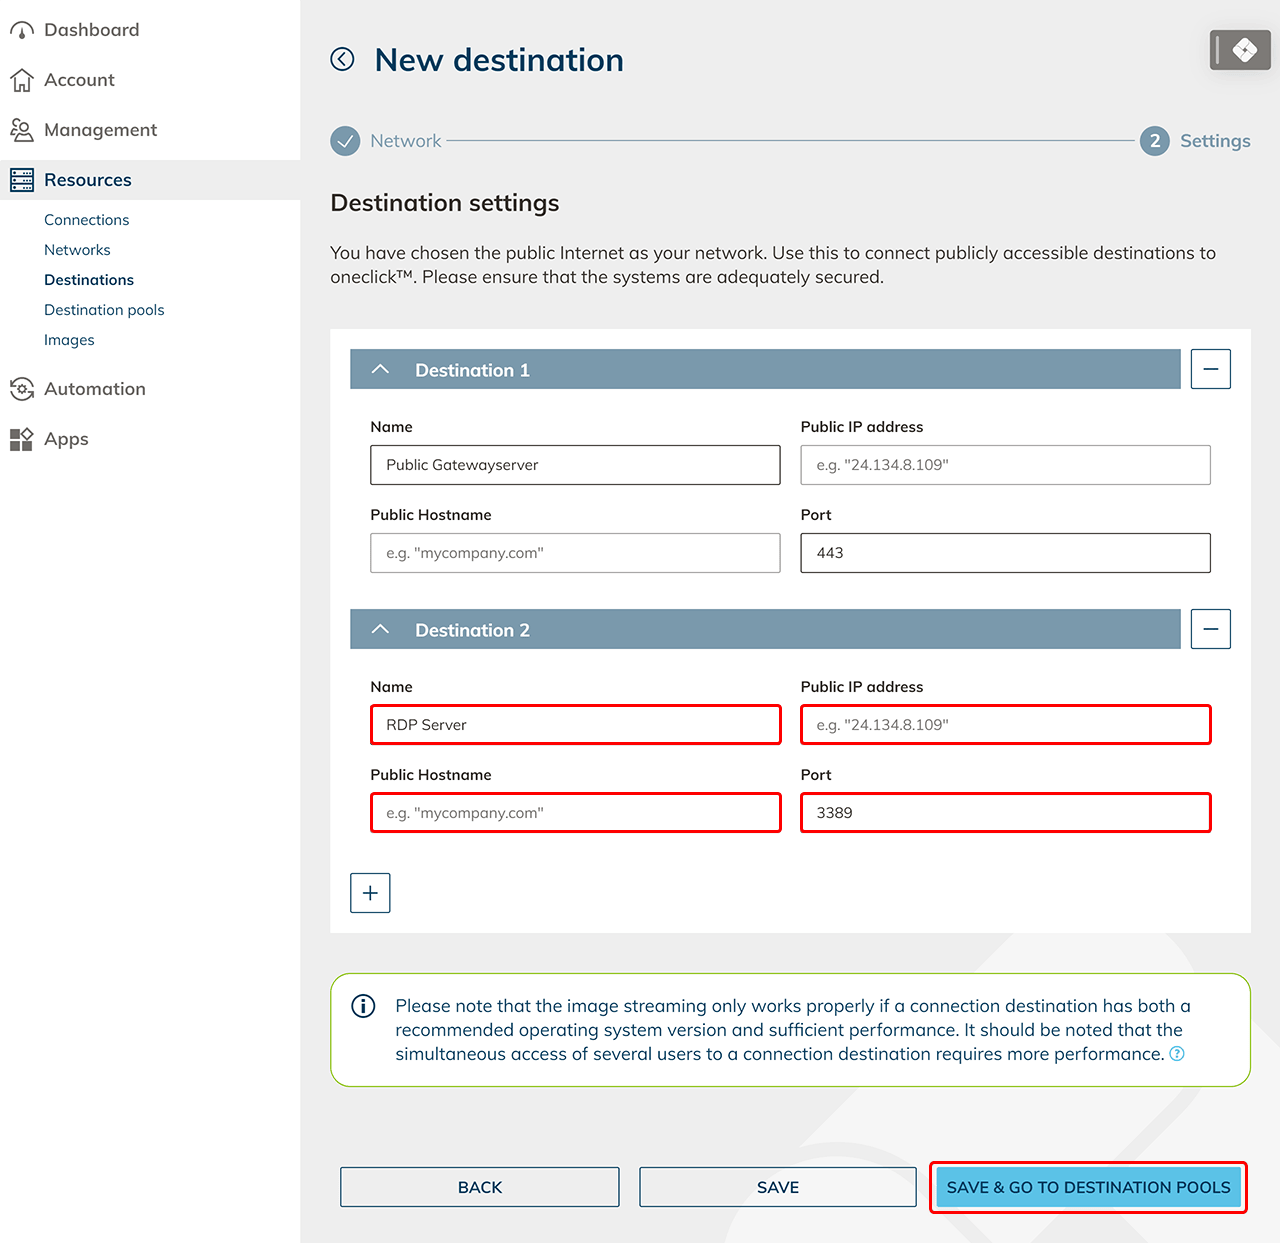Click the Network step checkmark icon
This screenshot has height=1243, width=1280.
[345, 141]
